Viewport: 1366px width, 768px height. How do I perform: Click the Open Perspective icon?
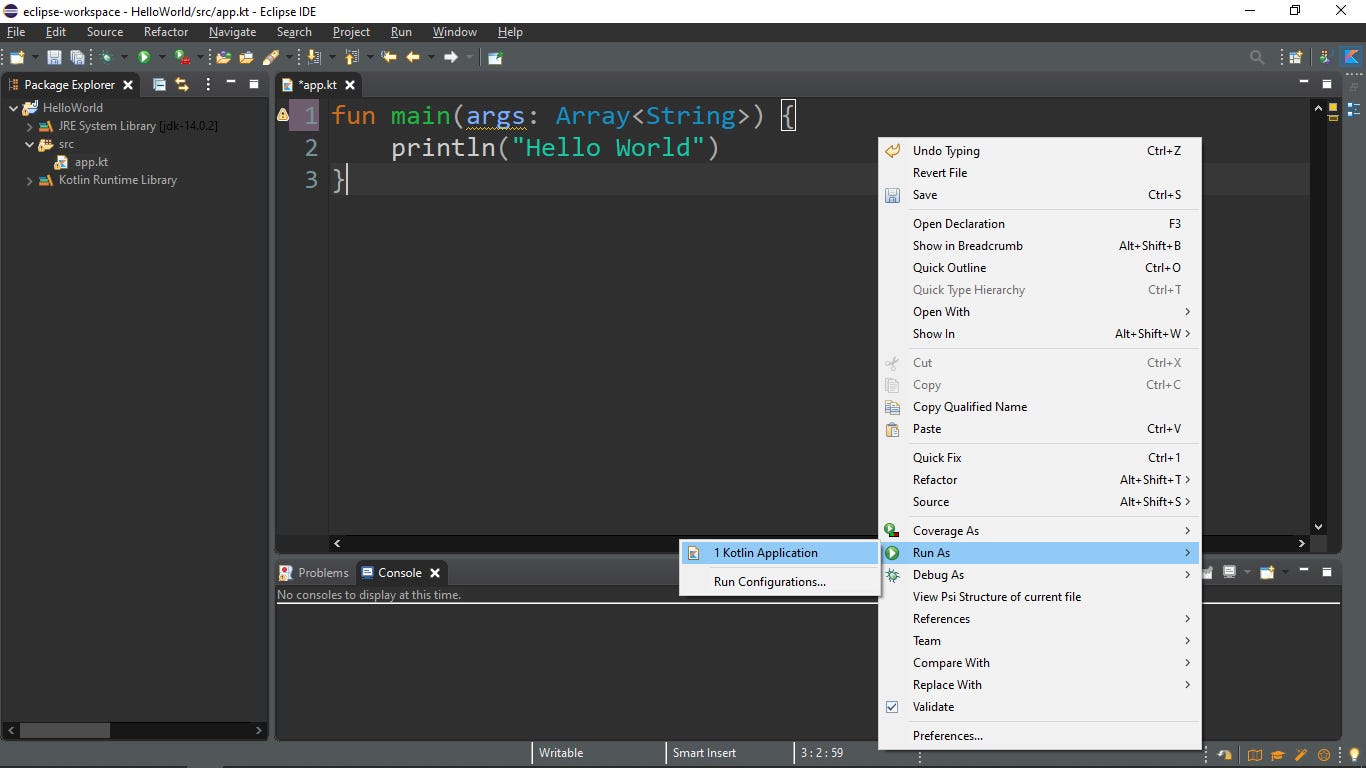pyautogui.click(x=1295, y=57)
